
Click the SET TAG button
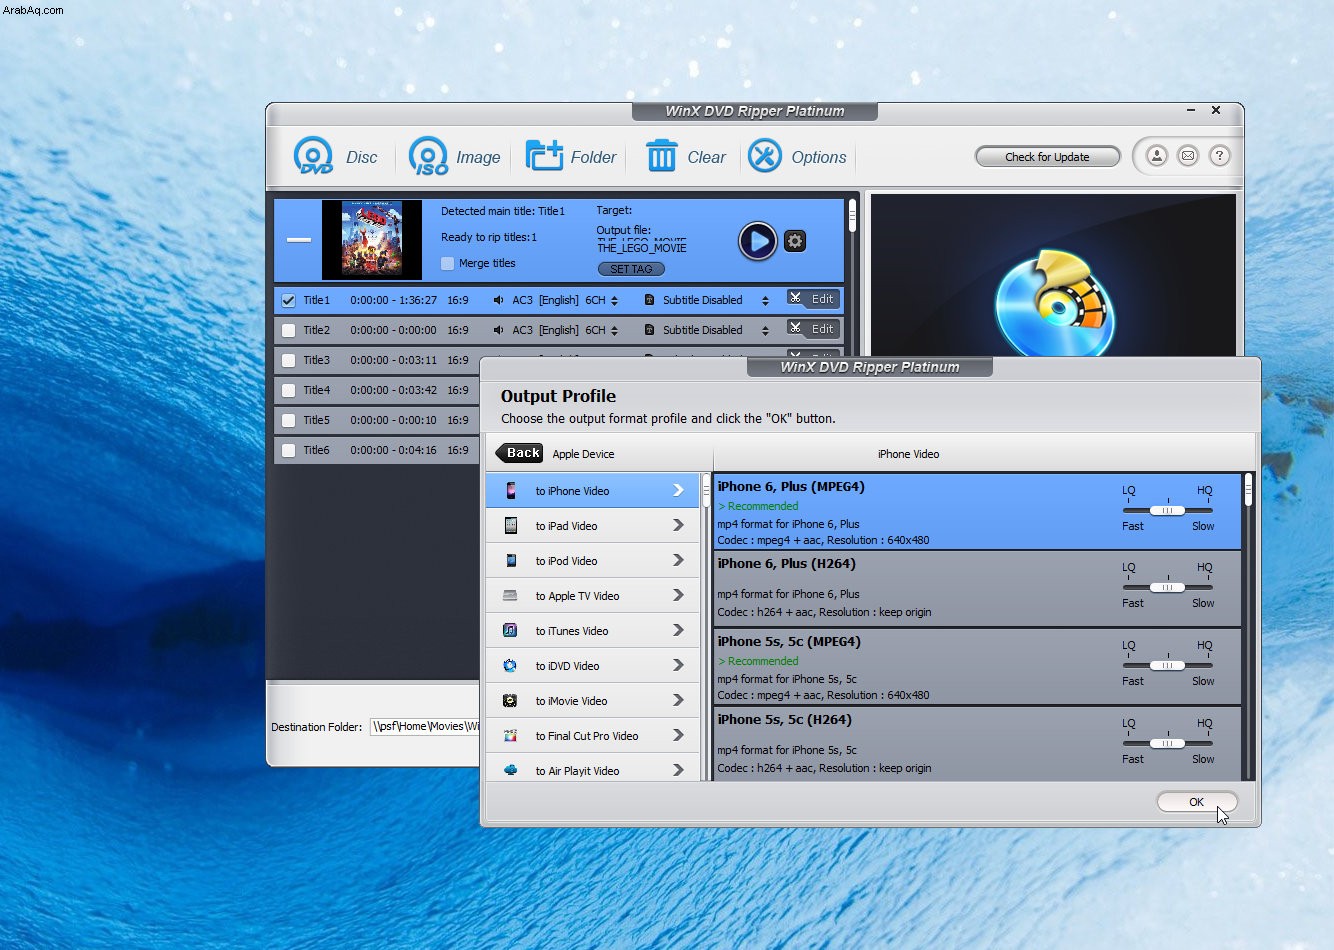click(x=631, y=269)
